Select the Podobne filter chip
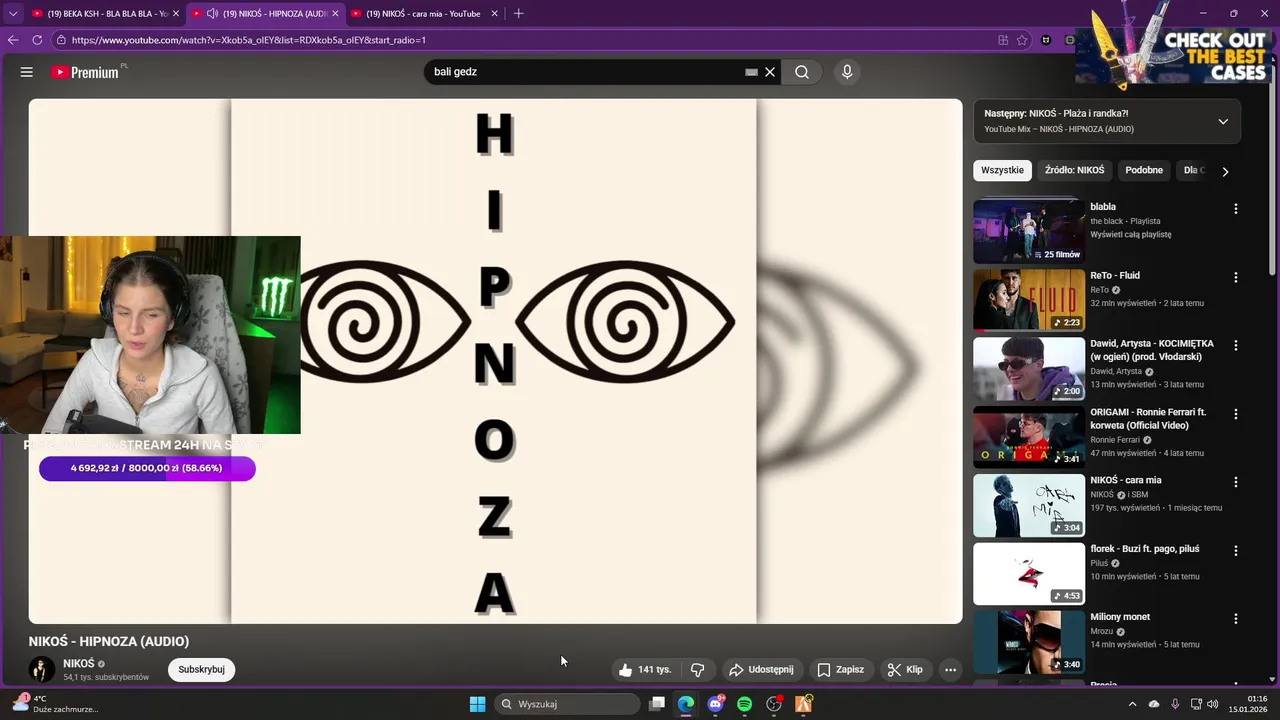The image size is (1280, 720). pos(1144,170)
